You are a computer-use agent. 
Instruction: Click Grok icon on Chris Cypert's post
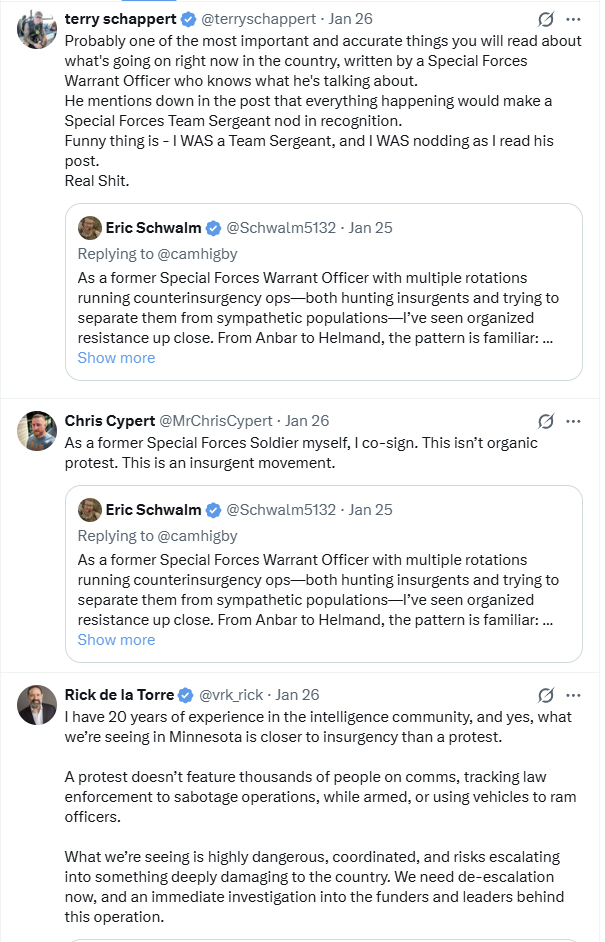(x=546, y=421)
